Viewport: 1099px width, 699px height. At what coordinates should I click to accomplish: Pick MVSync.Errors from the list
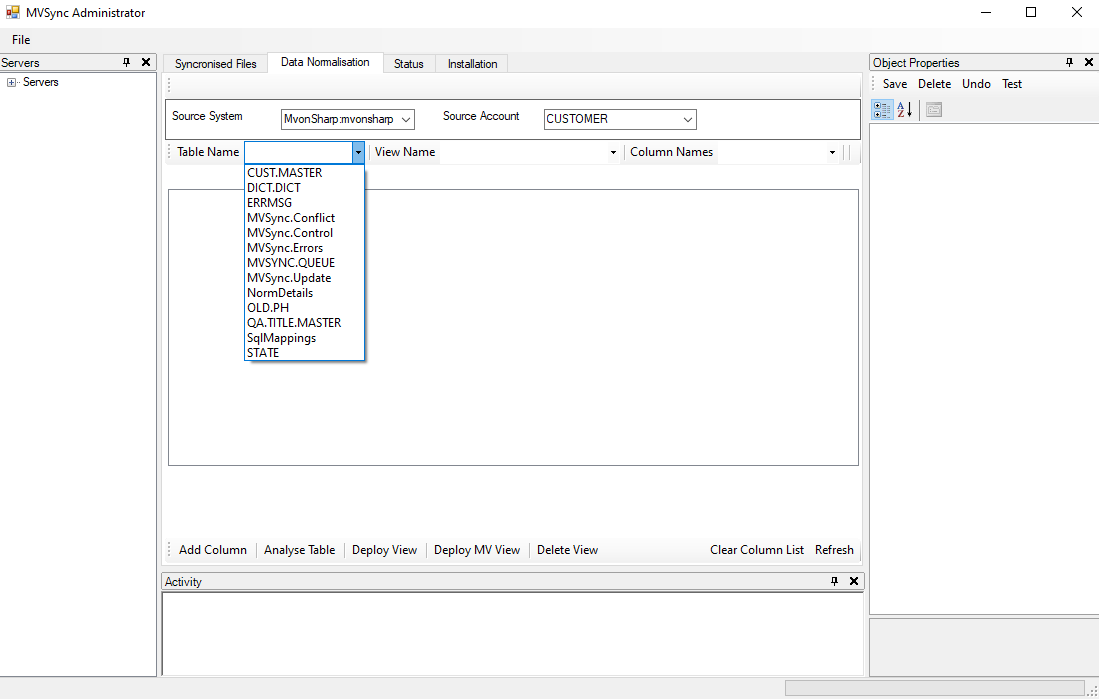pos(304,247)
